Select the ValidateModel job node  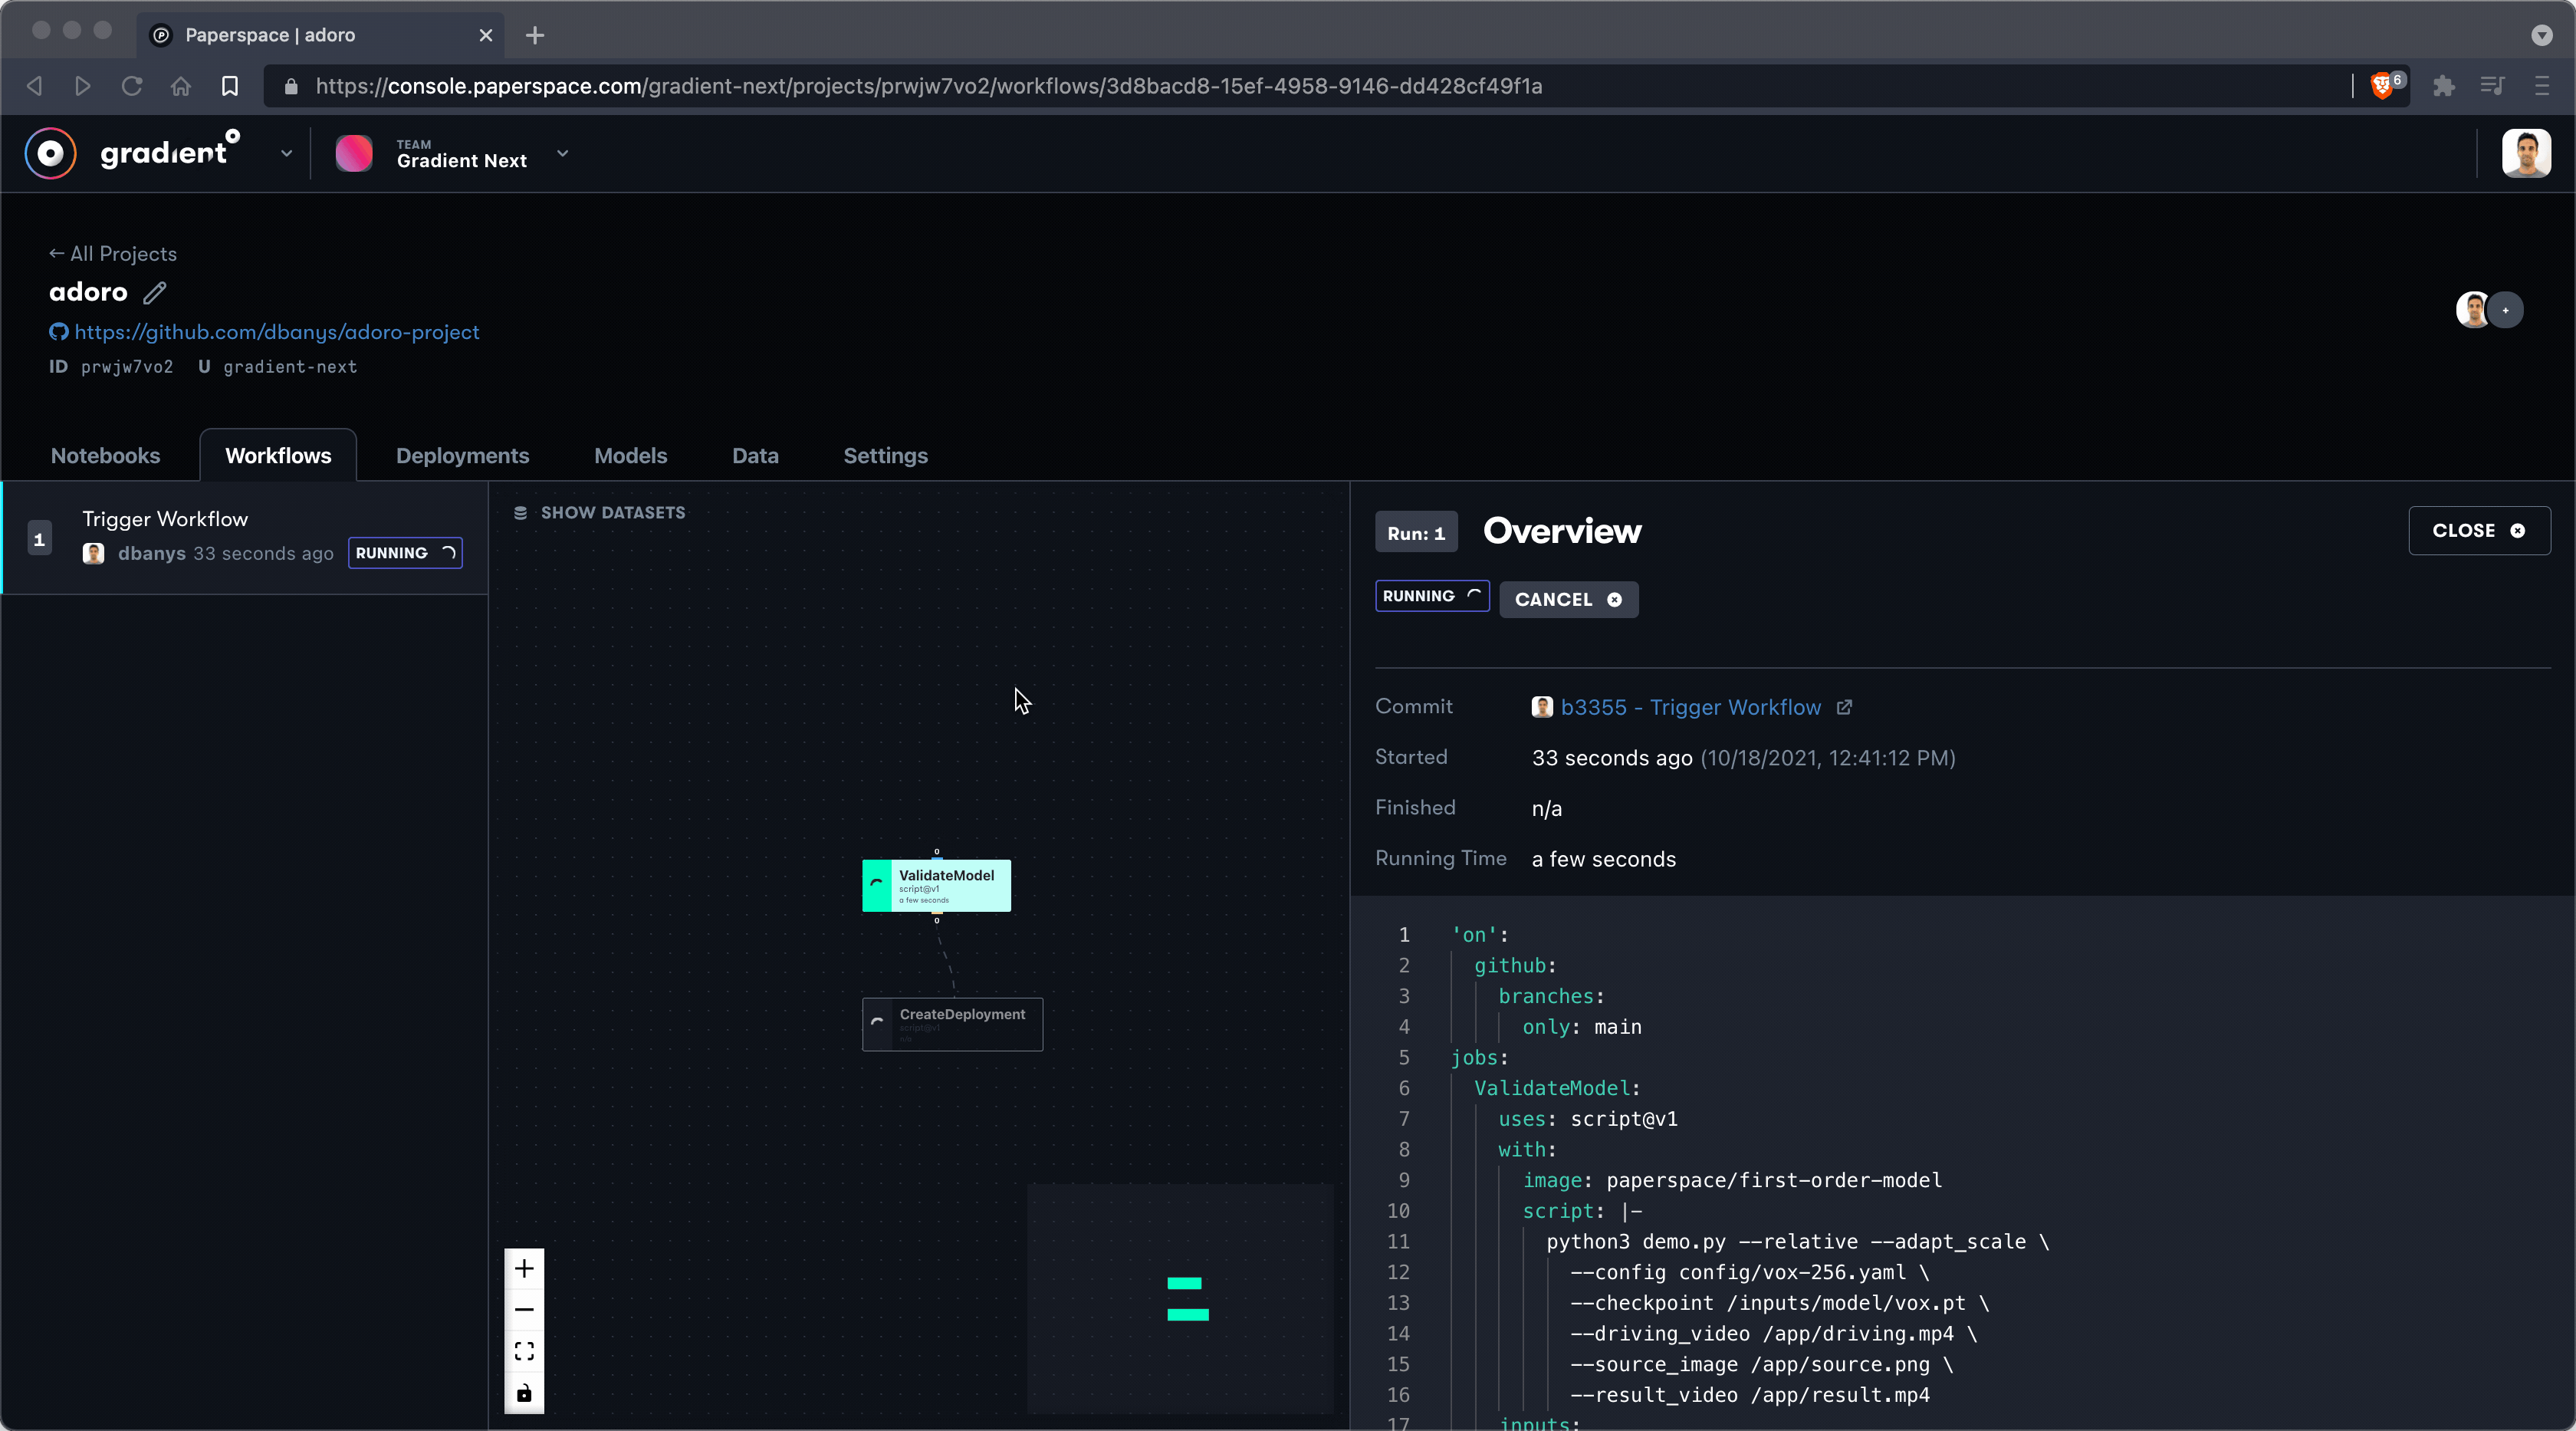(x=936, y=886)
